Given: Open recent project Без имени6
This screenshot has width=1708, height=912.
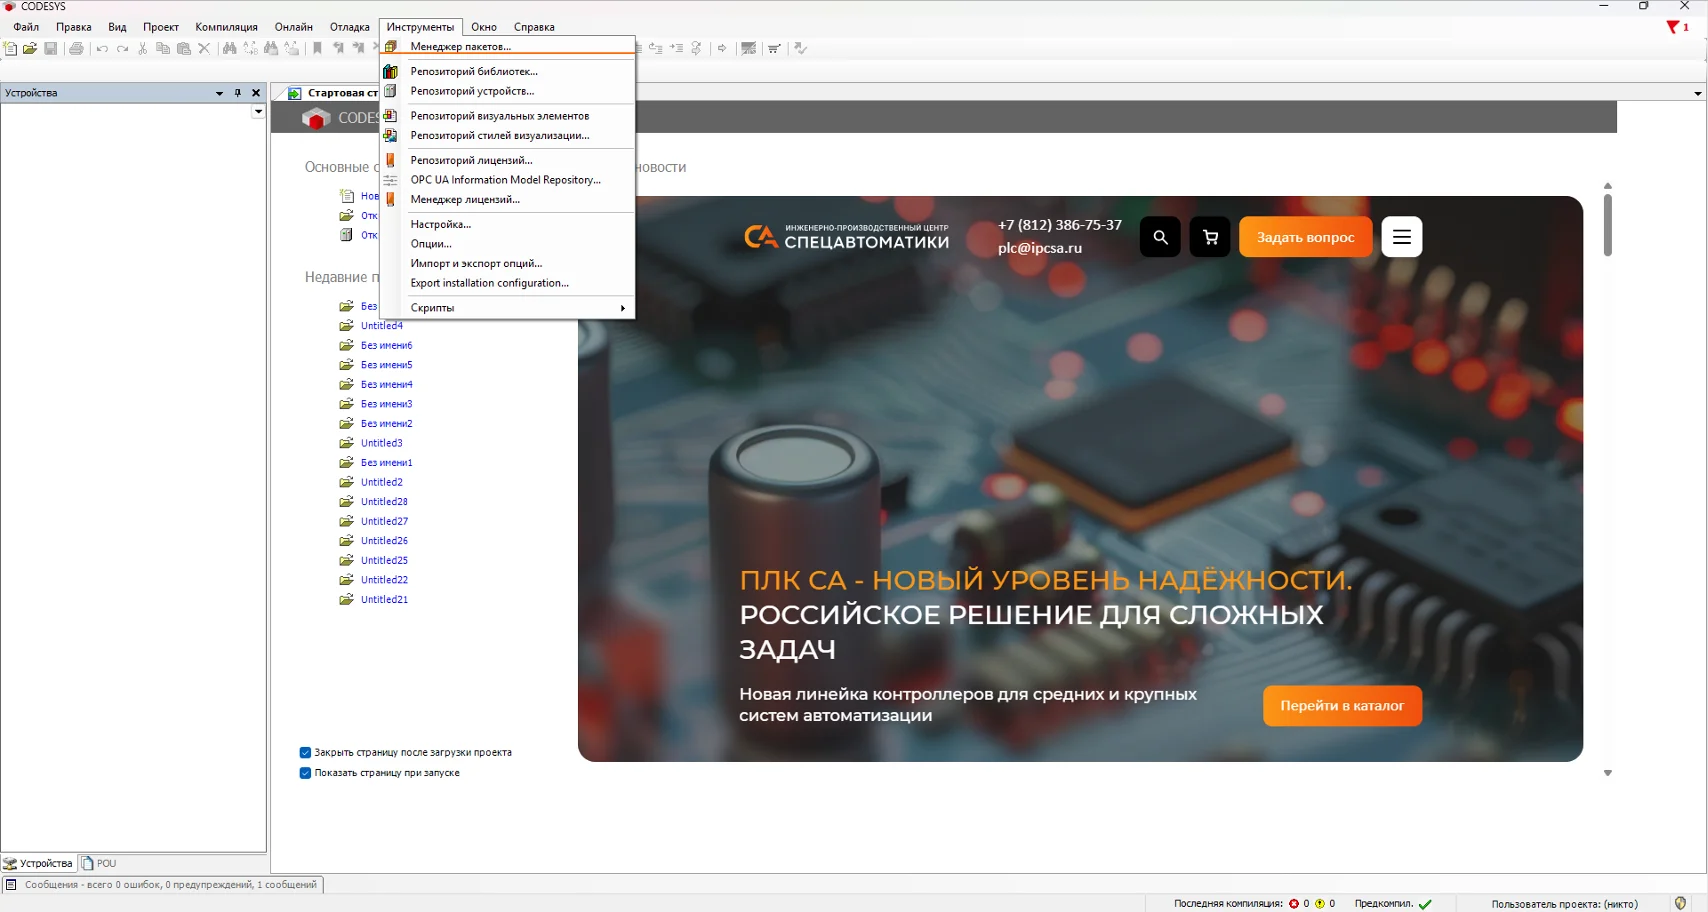Looking at the screenshot, I should tap(387, 346).
